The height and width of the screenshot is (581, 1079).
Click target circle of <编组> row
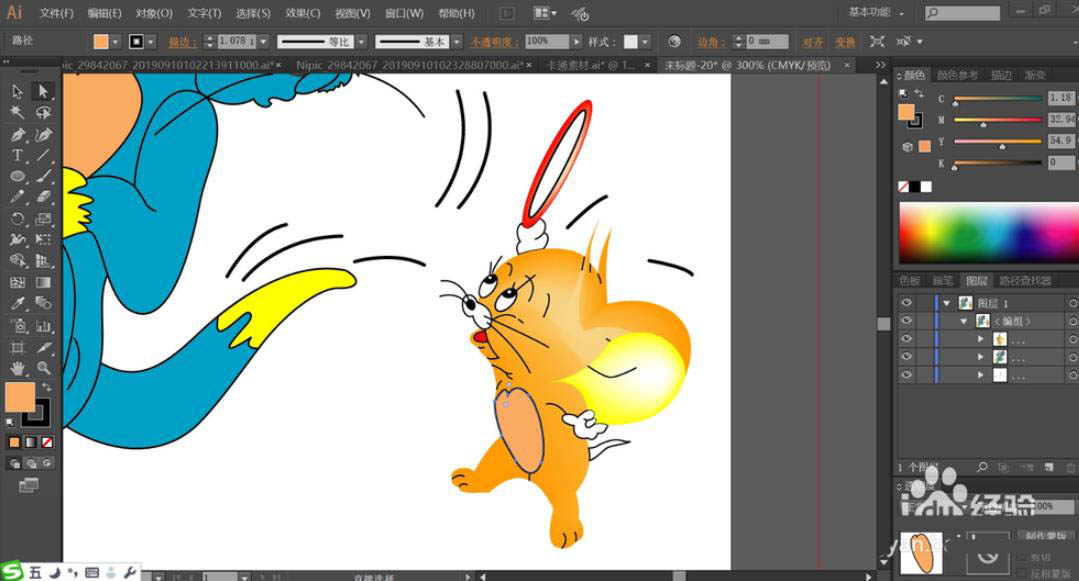pos(1072,321)
